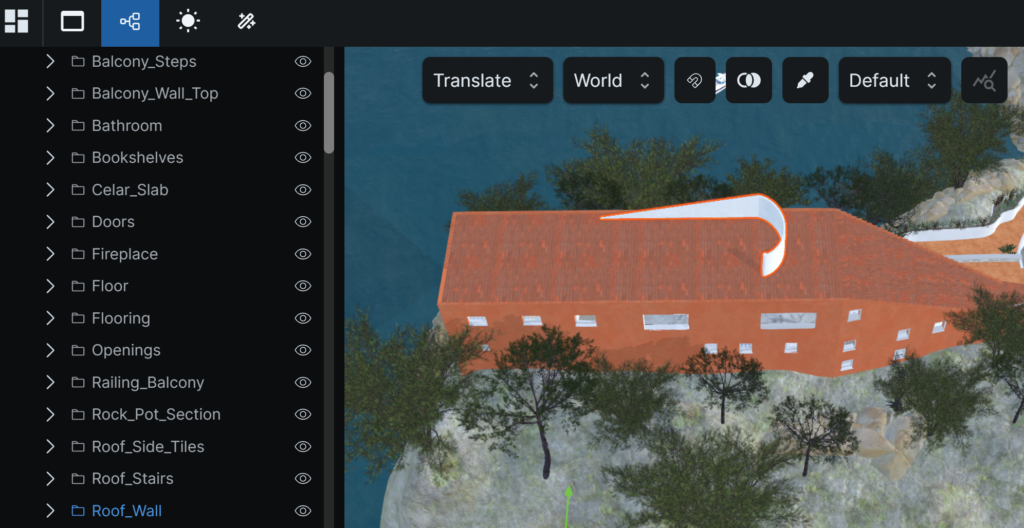Expand the Balcony_Steps folder
This screenshot has width=1024, height=528.
coord(50,61)
